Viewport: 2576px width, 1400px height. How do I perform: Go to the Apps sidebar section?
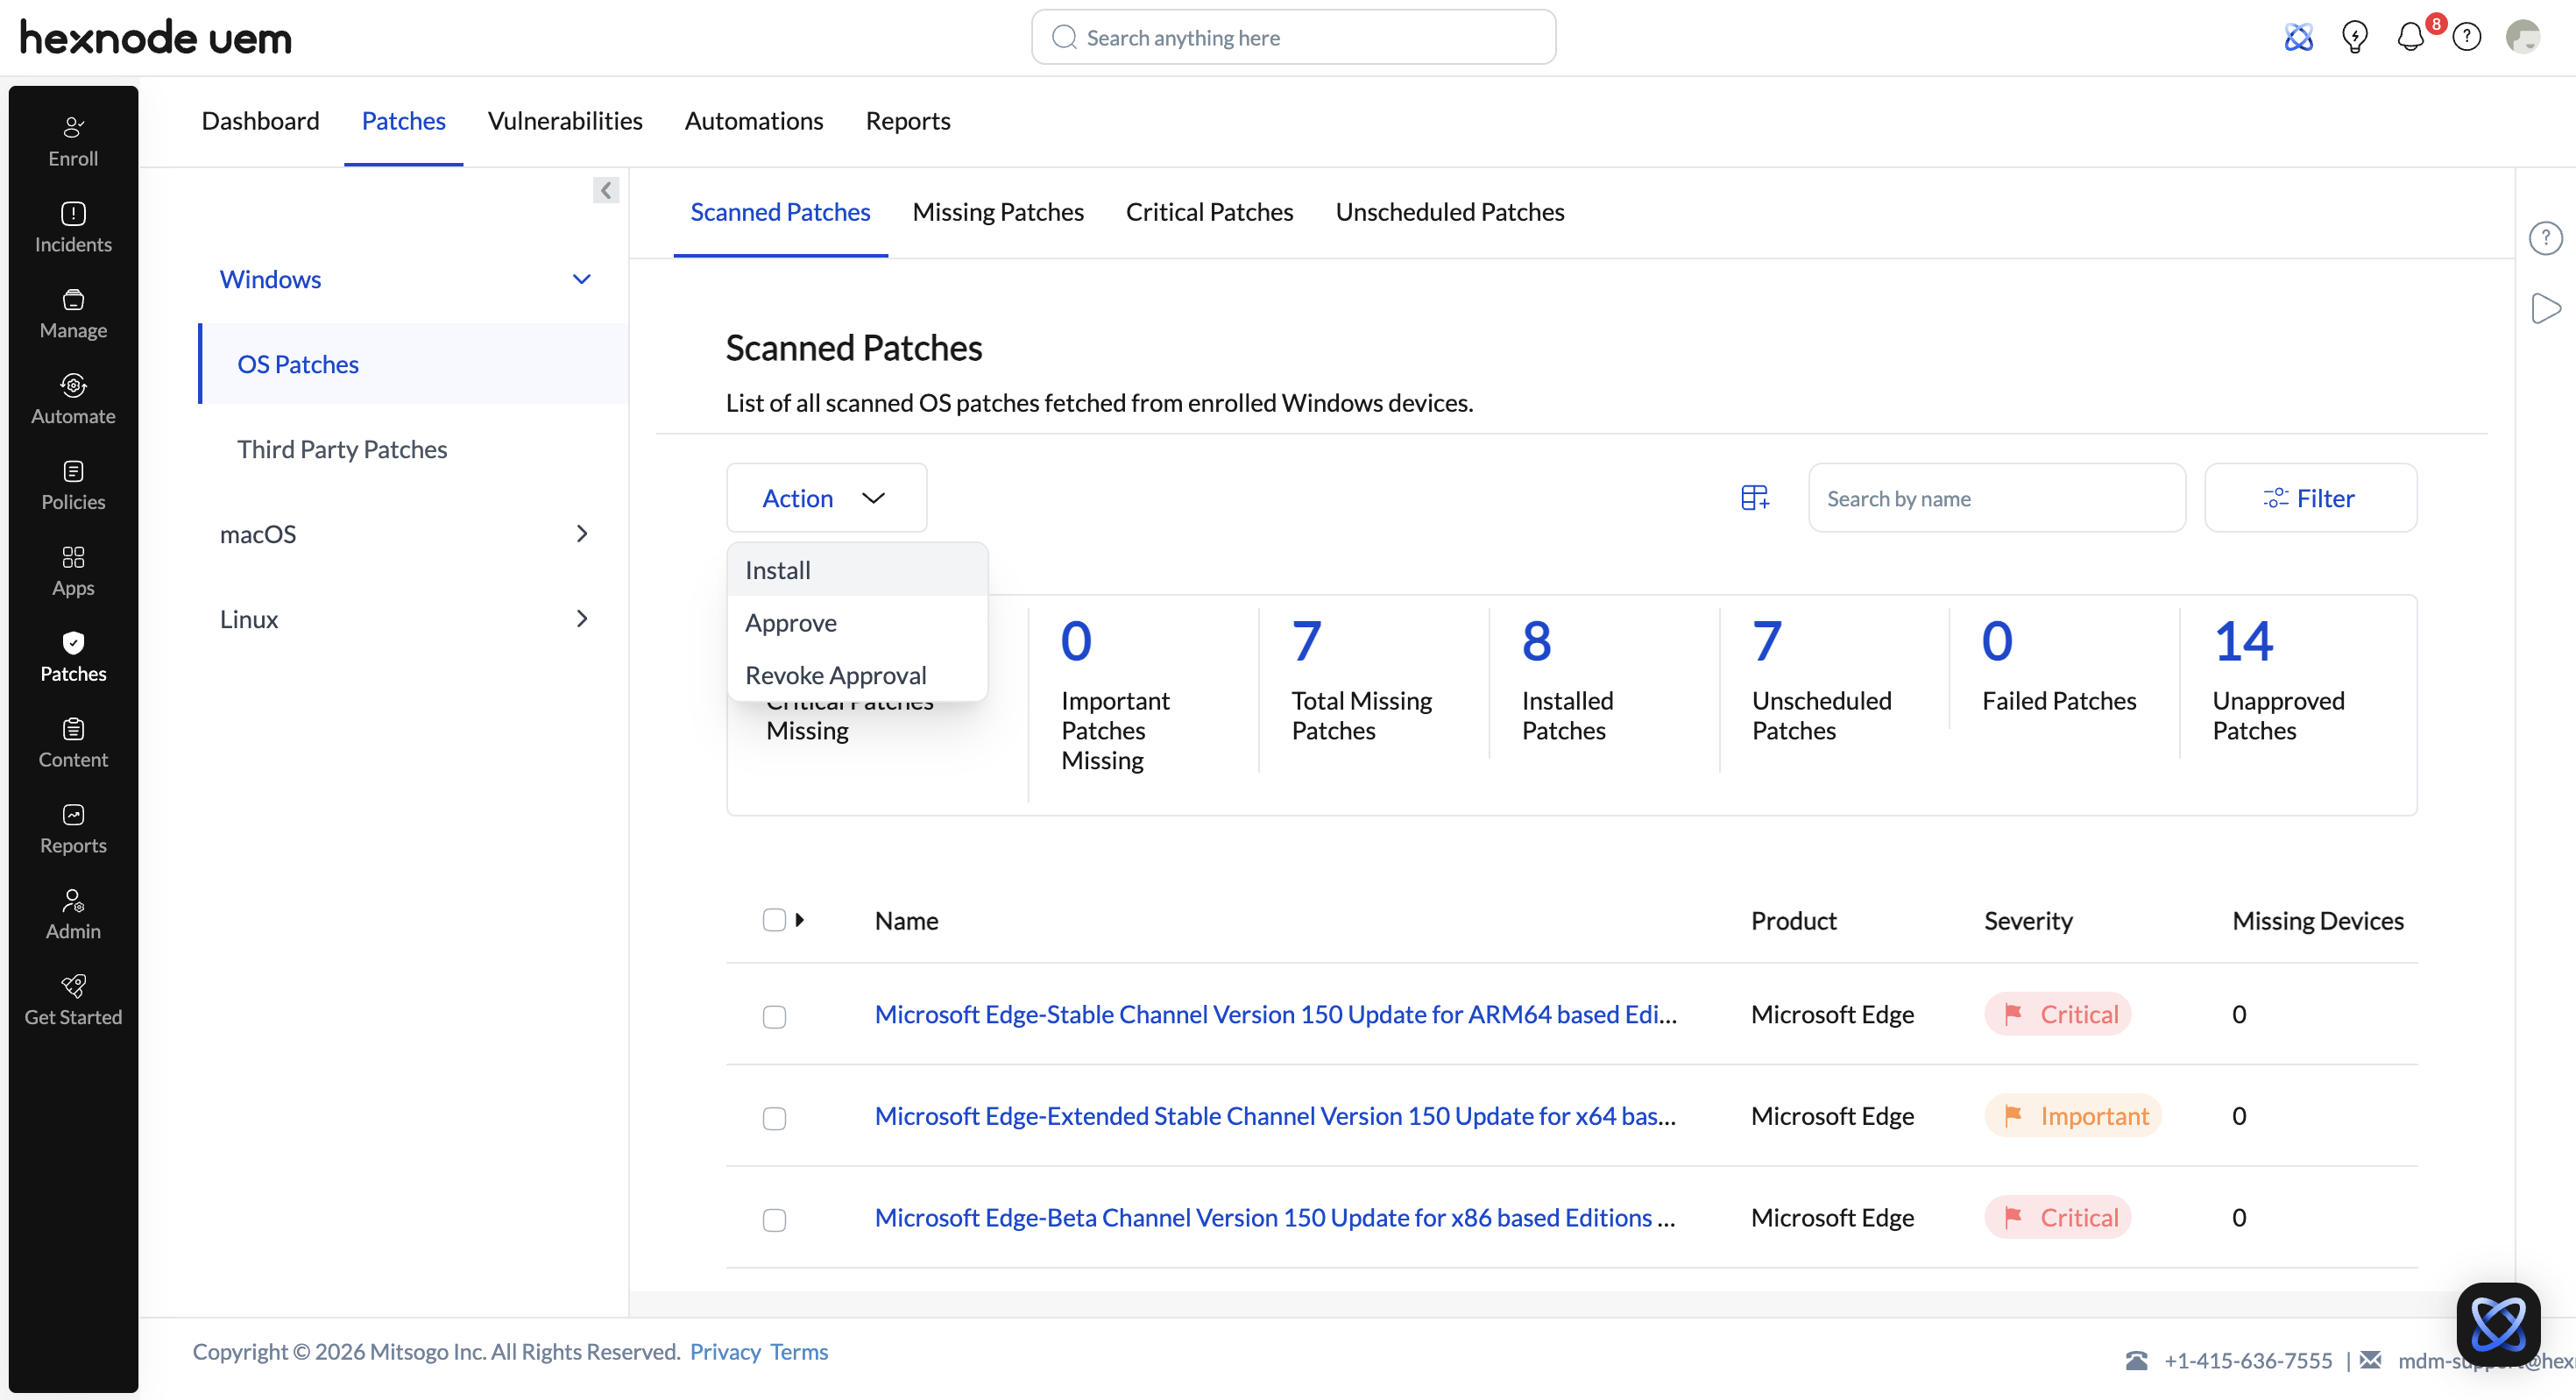pyautogui.click(x=73, y=572)
